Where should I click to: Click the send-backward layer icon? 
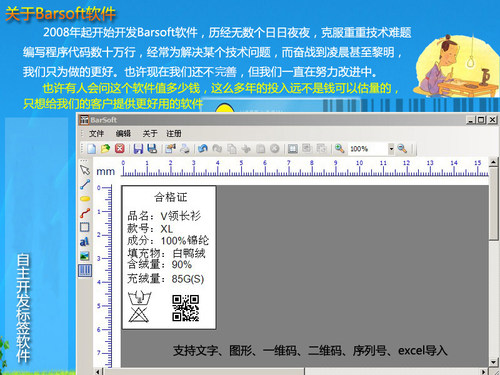(321, 148)
